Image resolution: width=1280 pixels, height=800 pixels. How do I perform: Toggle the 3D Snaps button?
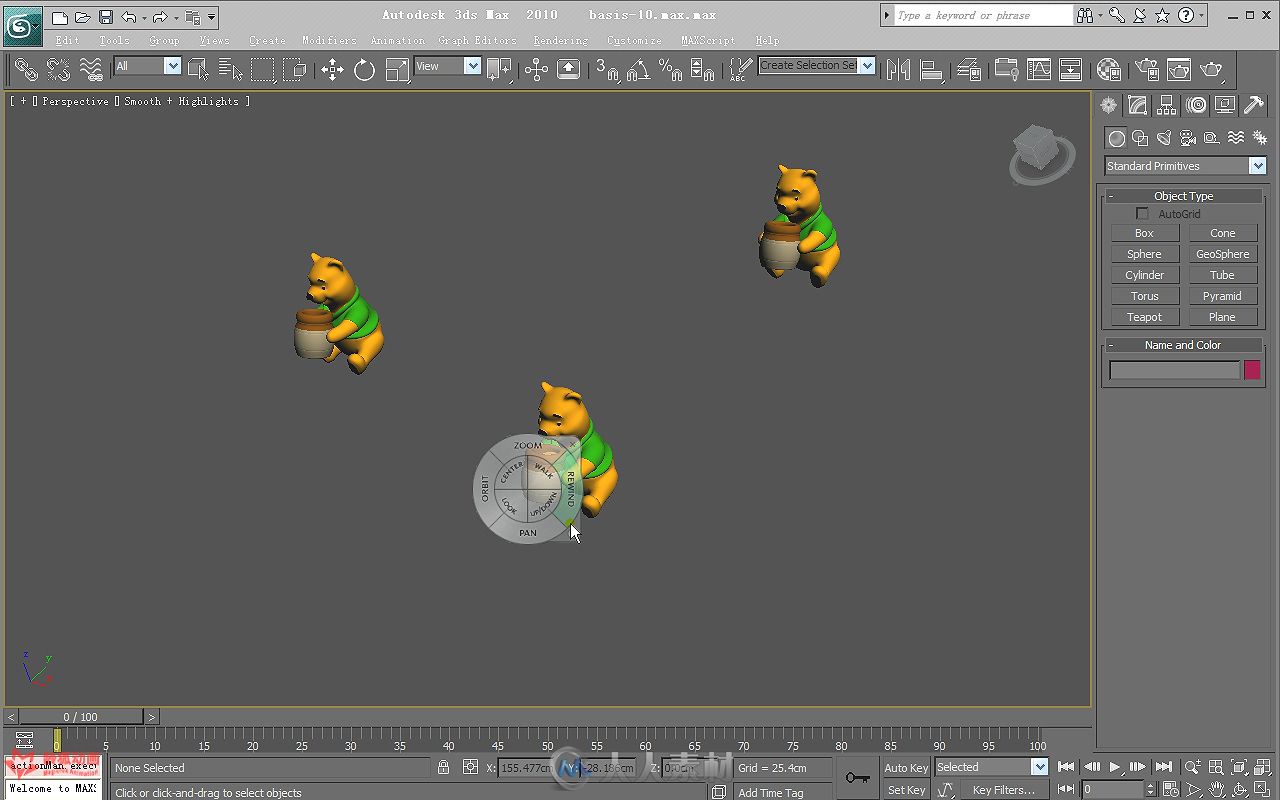[x=606, y=69]
